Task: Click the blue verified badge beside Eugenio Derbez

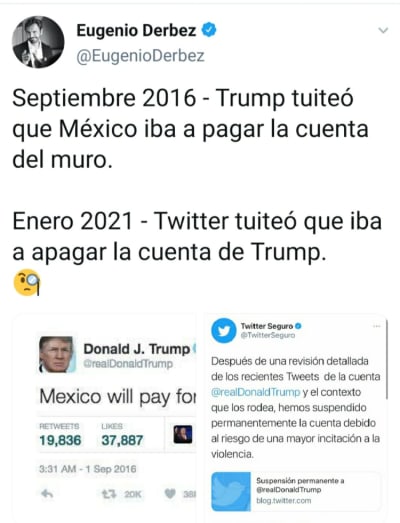Action: tap(209, 30)
